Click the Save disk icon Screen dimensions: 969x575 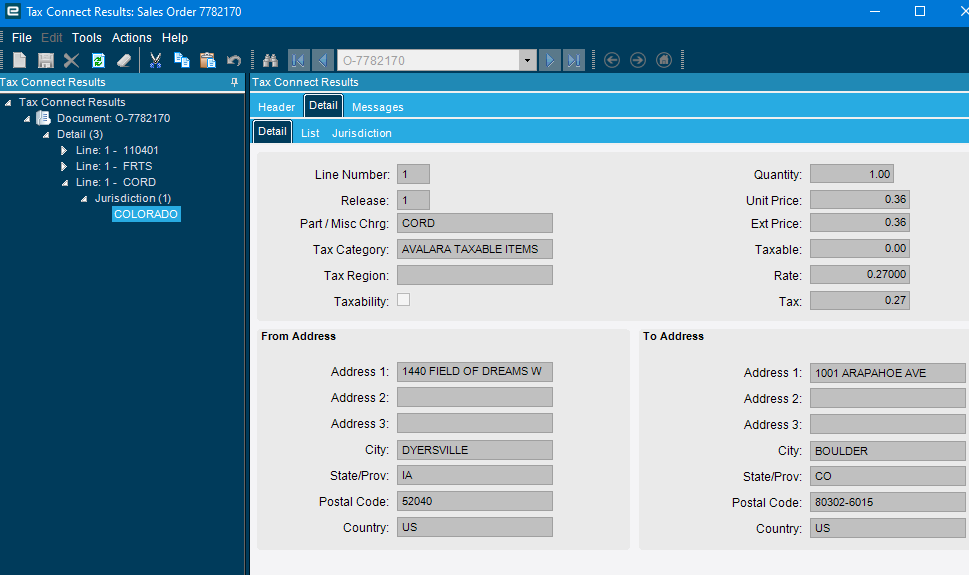(x=46, y=60)
